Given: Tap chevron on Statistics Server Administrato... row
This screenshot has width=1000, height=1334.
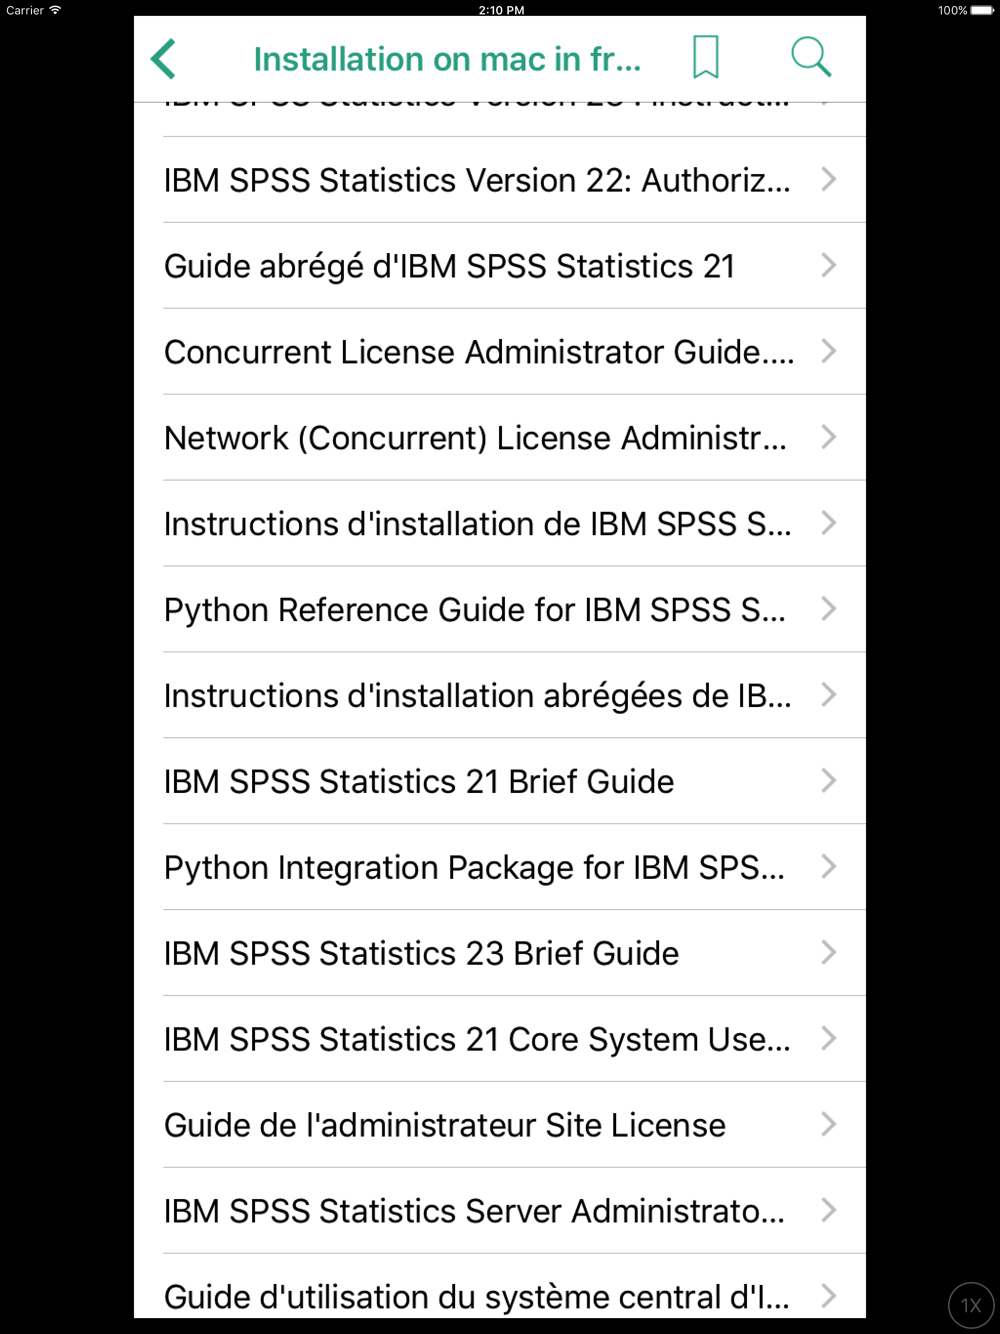Looking at the screenshot, I should click(829, 1211).
